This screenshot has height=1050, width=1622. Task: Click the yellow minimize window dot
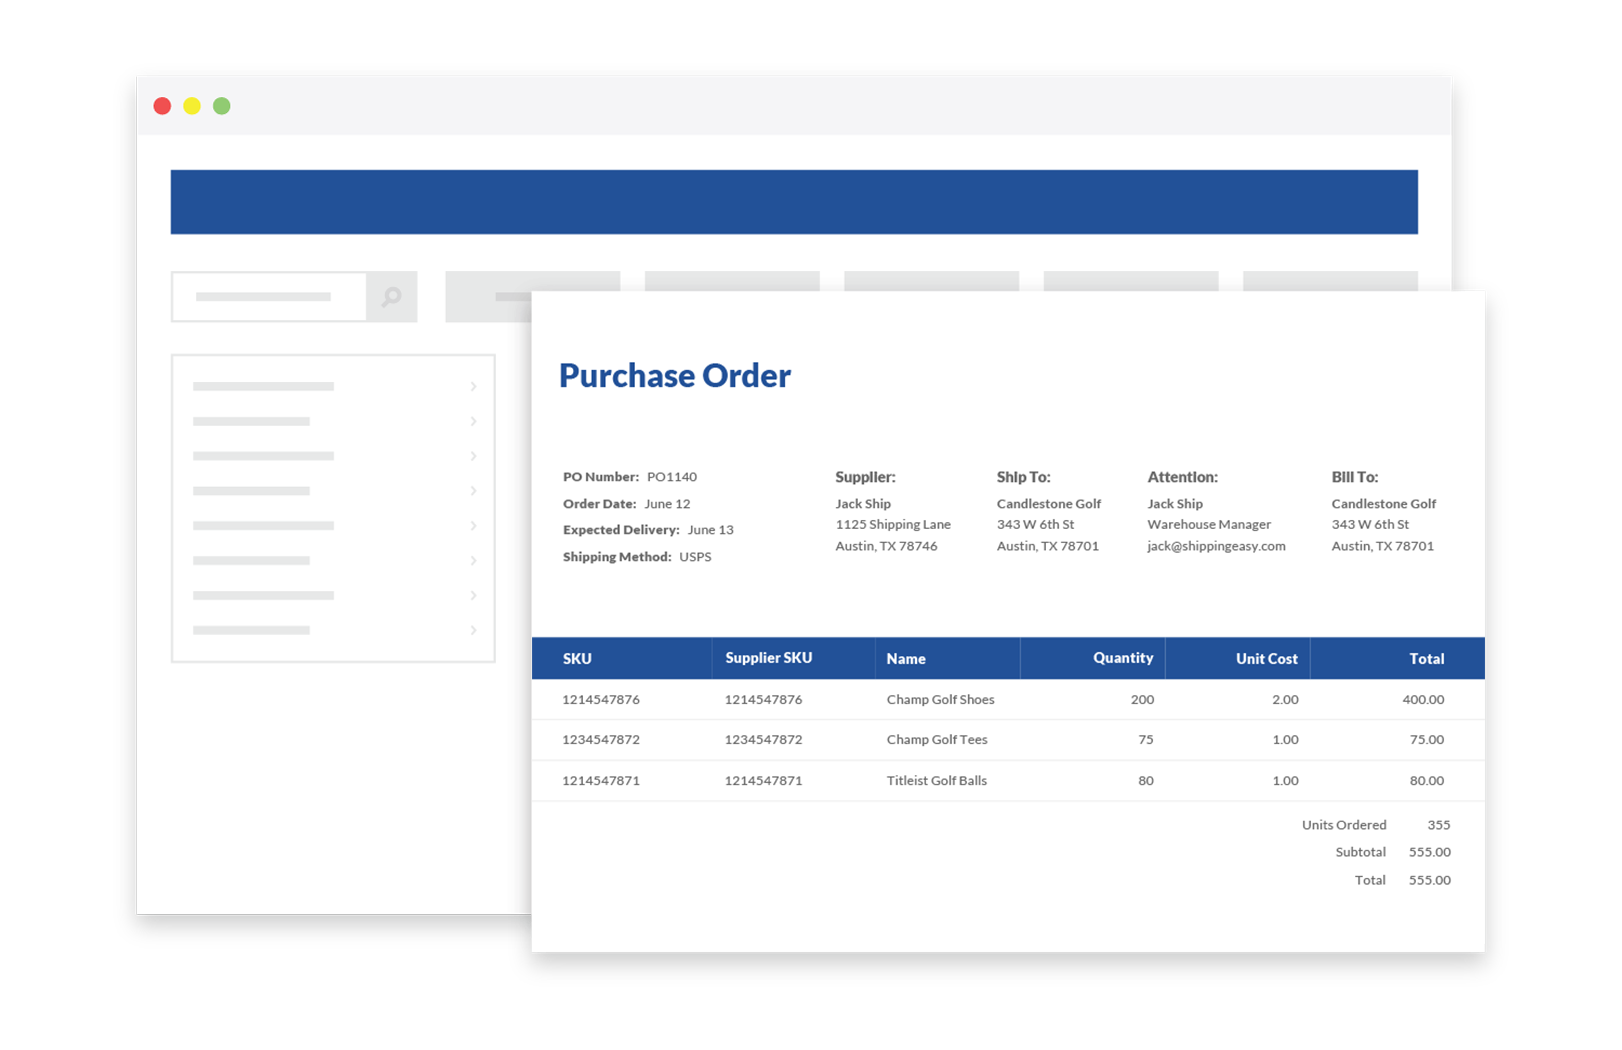pos(192,106)
